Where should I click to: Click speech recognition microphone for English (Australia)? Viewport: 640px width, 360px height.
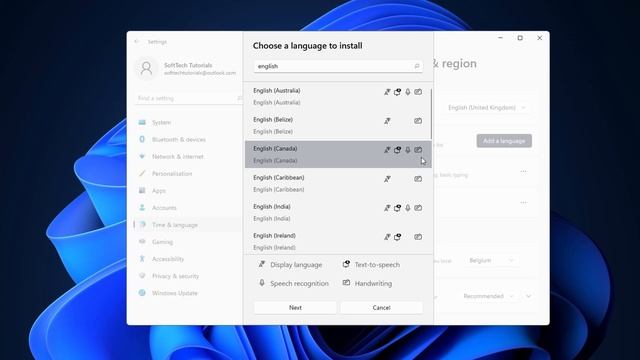(x=408, y=92)
